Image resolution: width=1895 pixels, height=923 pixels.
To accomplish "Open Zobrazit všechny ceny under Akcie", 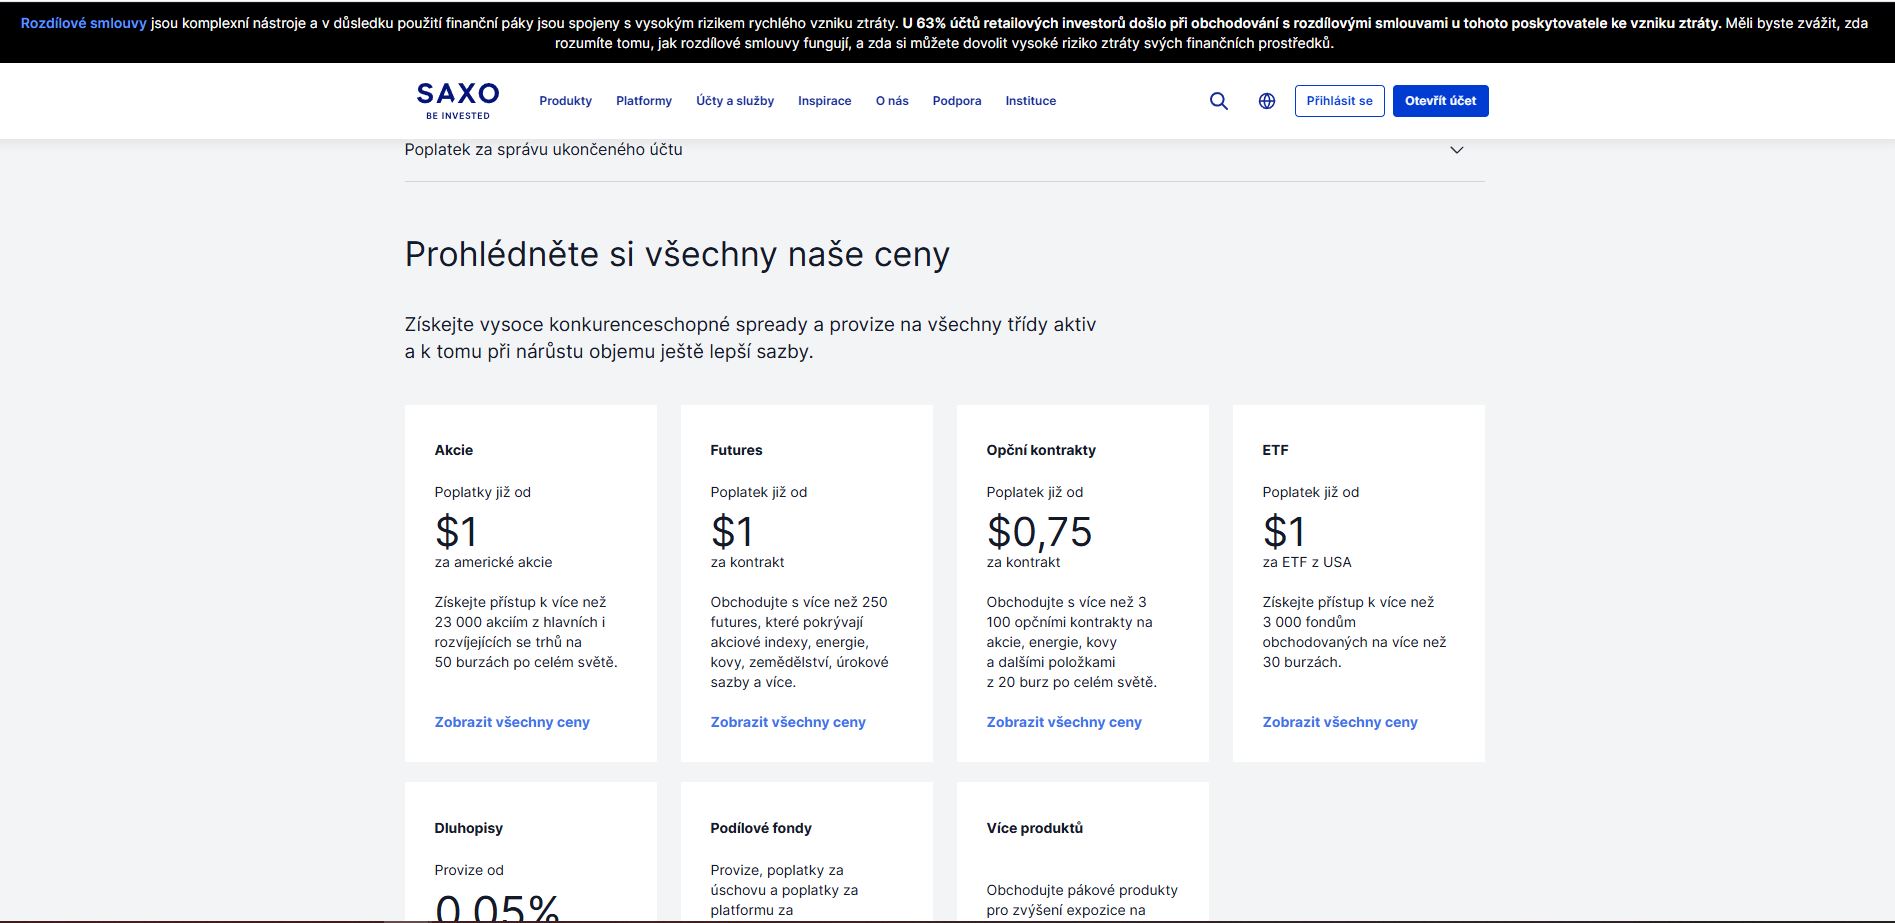I will tap(512, 722).
